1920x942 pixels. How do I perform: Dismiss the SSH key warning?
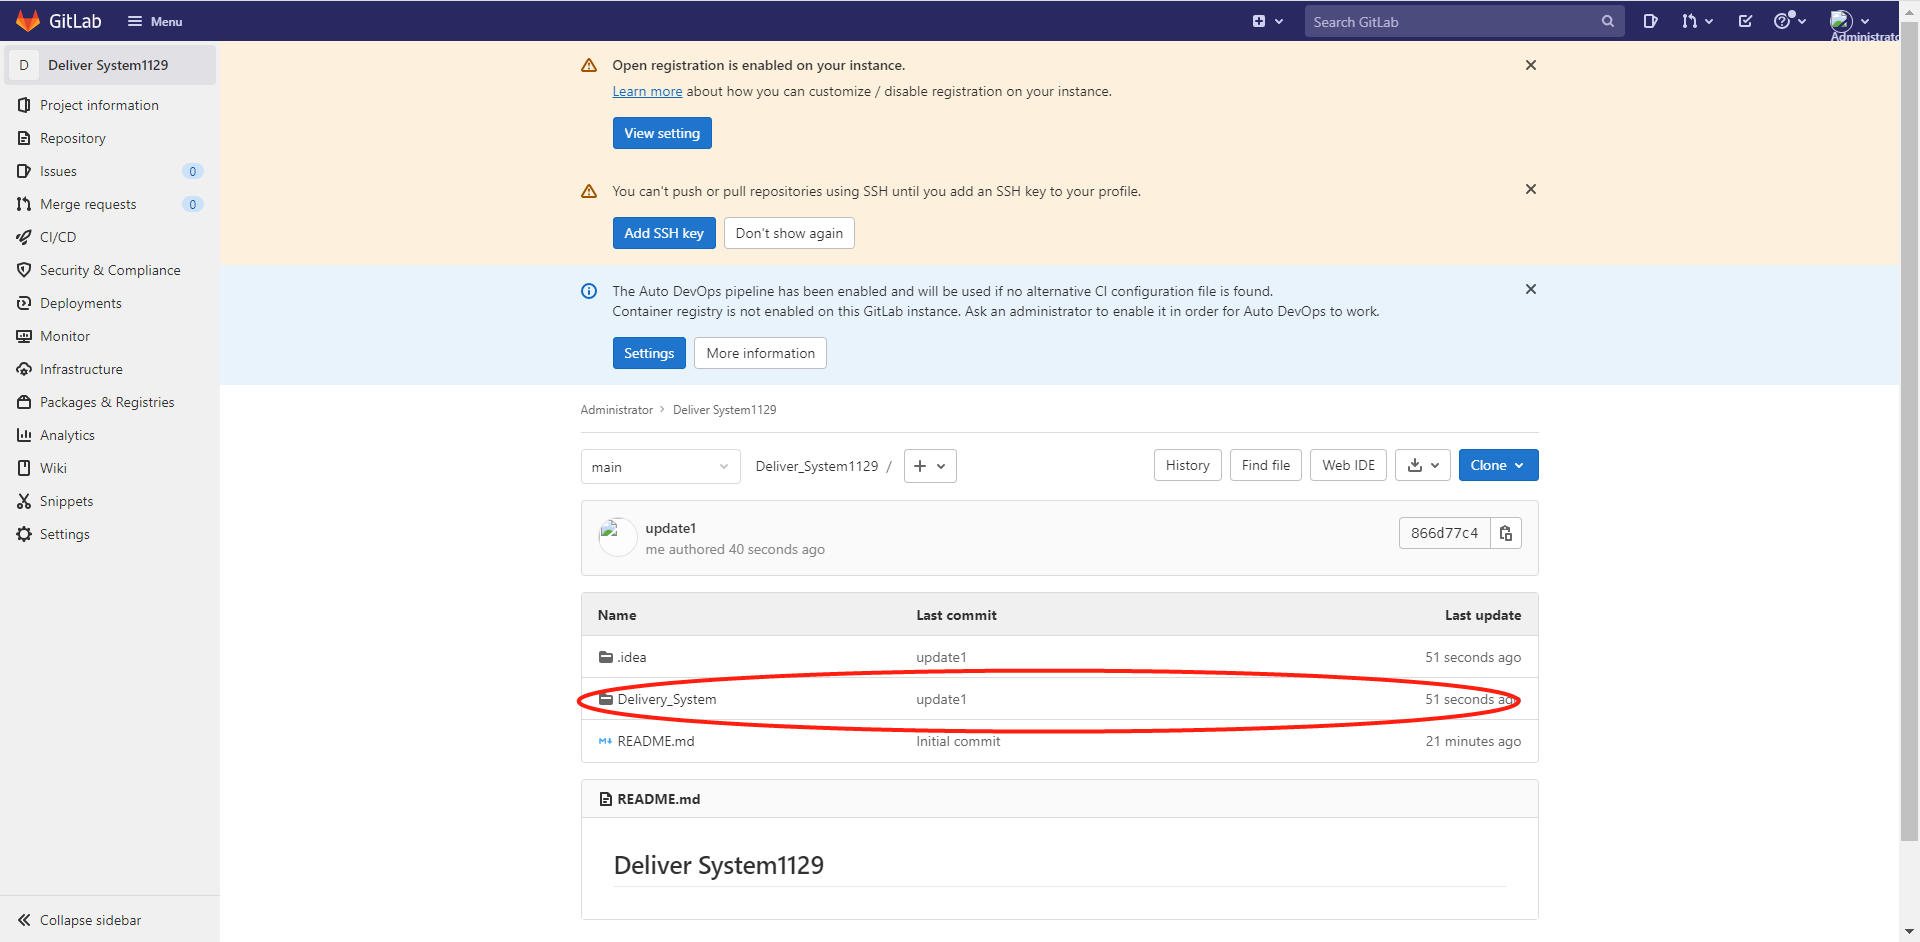(x=1530, y=189)
